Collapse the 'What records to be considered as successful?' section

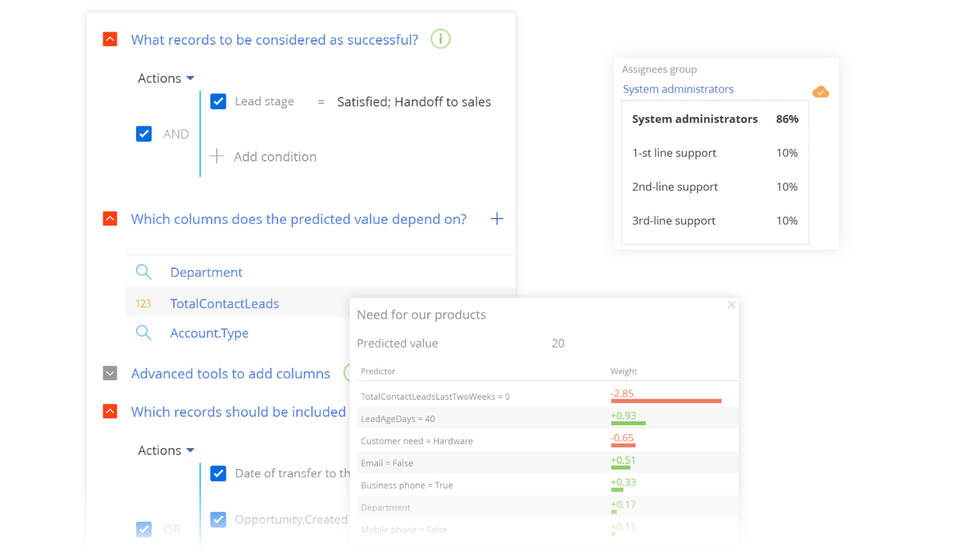point(110,39)
